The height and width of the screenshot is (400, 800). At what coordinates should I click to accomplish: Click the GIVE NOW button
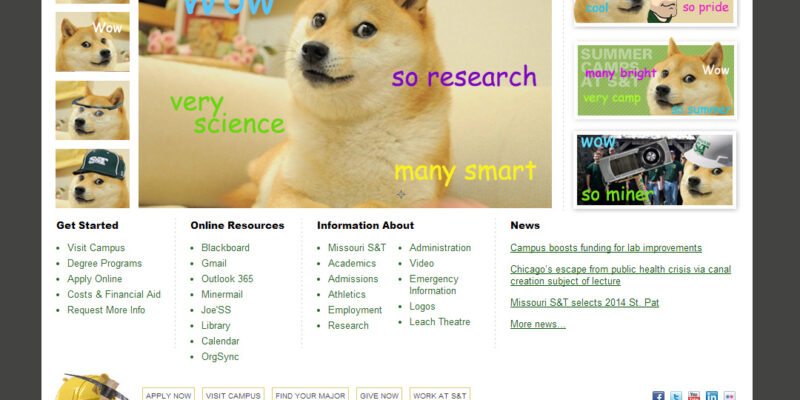(379, 395)
